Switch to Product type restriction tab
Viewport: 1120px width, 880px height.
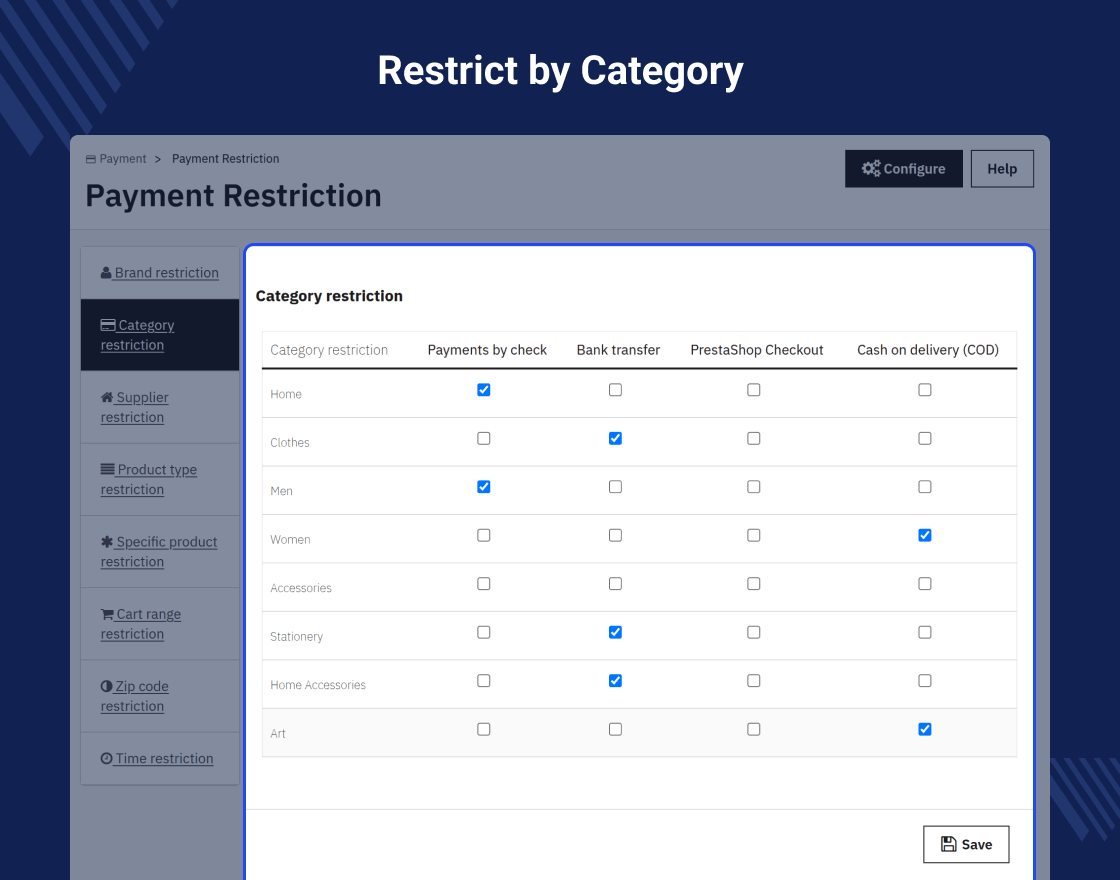pyautogui.click(x=160, y=479)
